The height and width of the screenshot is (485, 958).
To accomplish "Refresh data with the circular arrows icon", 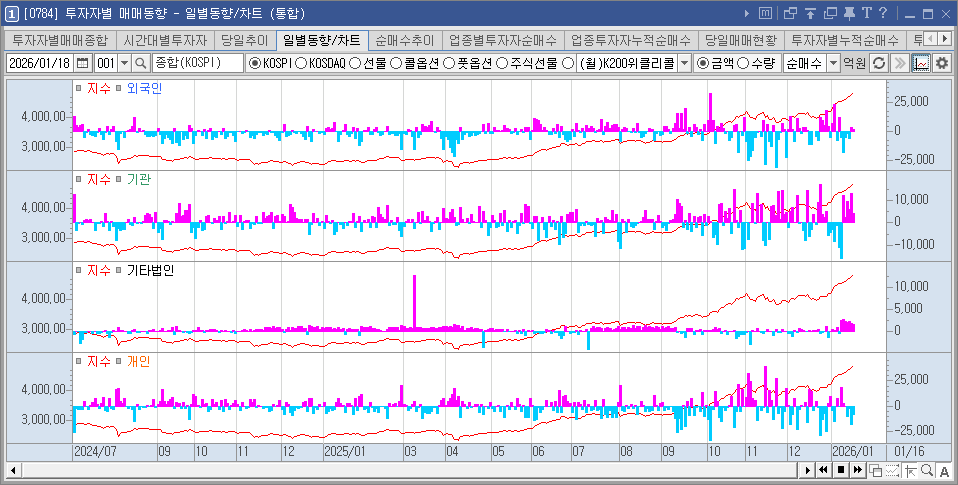I will [x=879, y=63].
